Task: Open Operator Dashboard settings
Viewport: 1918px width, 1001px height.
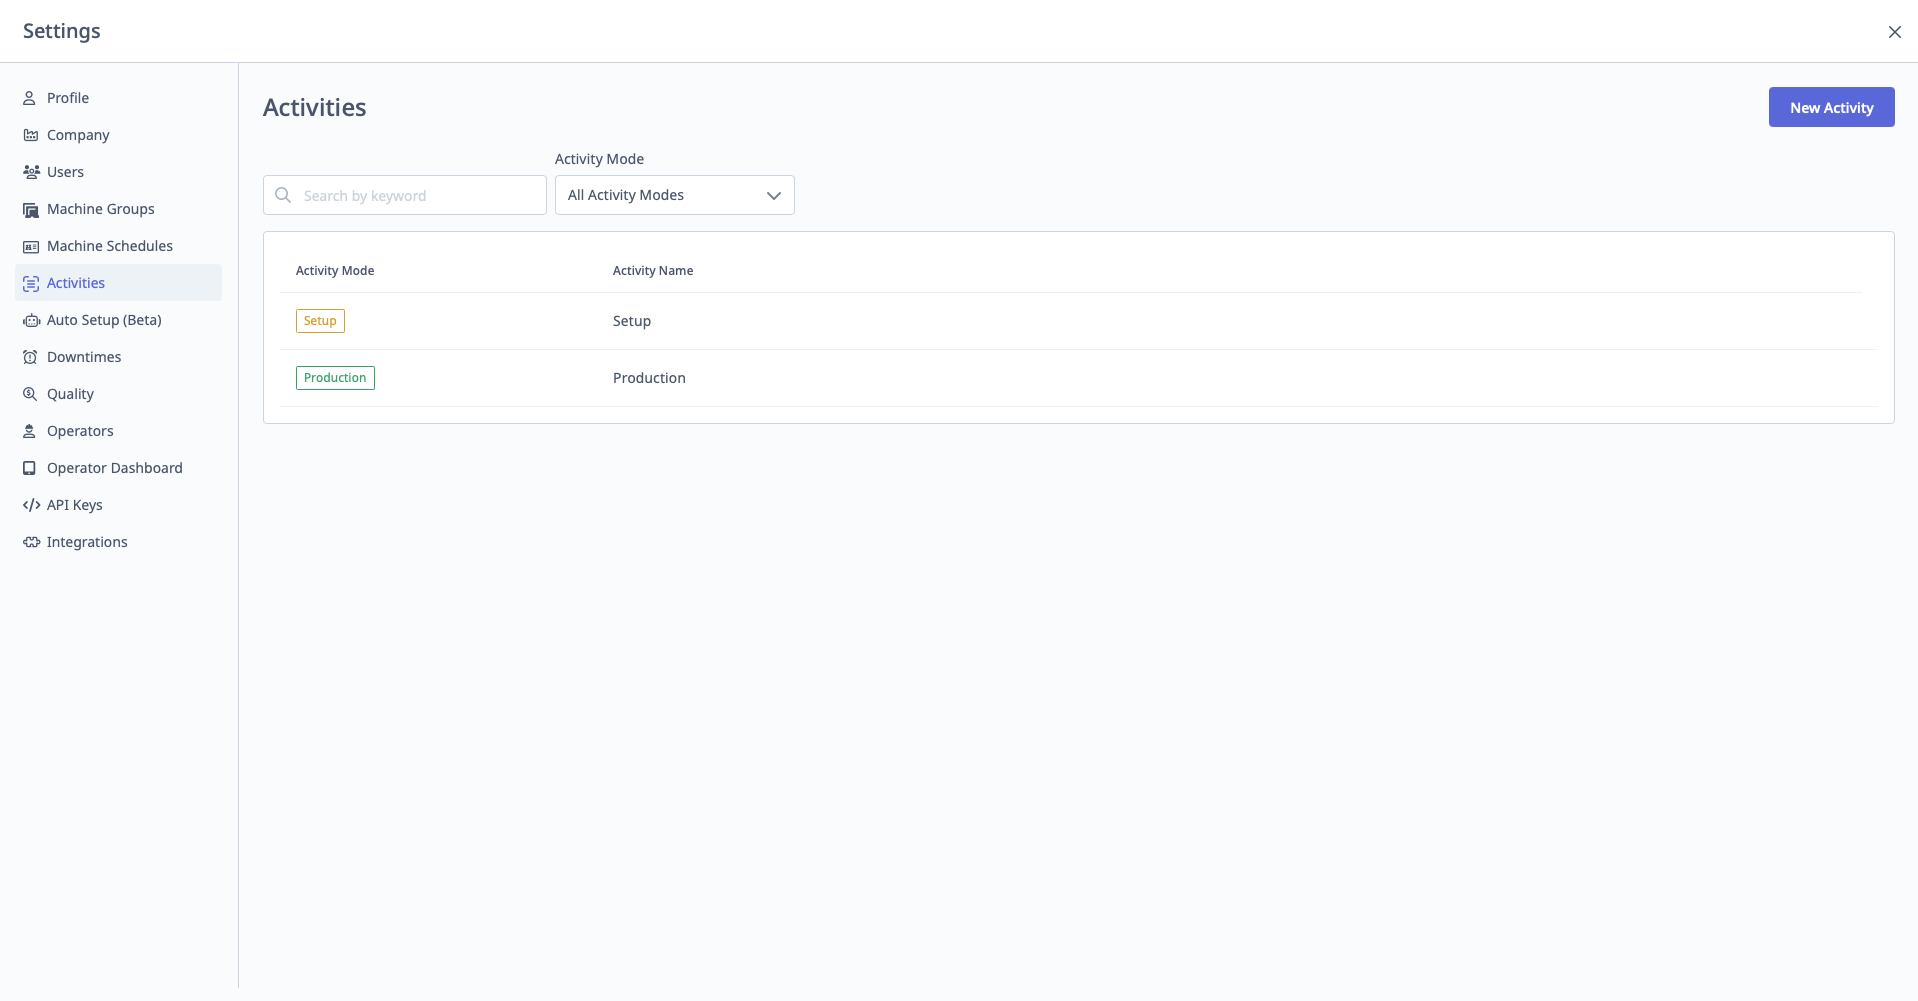Action: [x=114, y=468]
